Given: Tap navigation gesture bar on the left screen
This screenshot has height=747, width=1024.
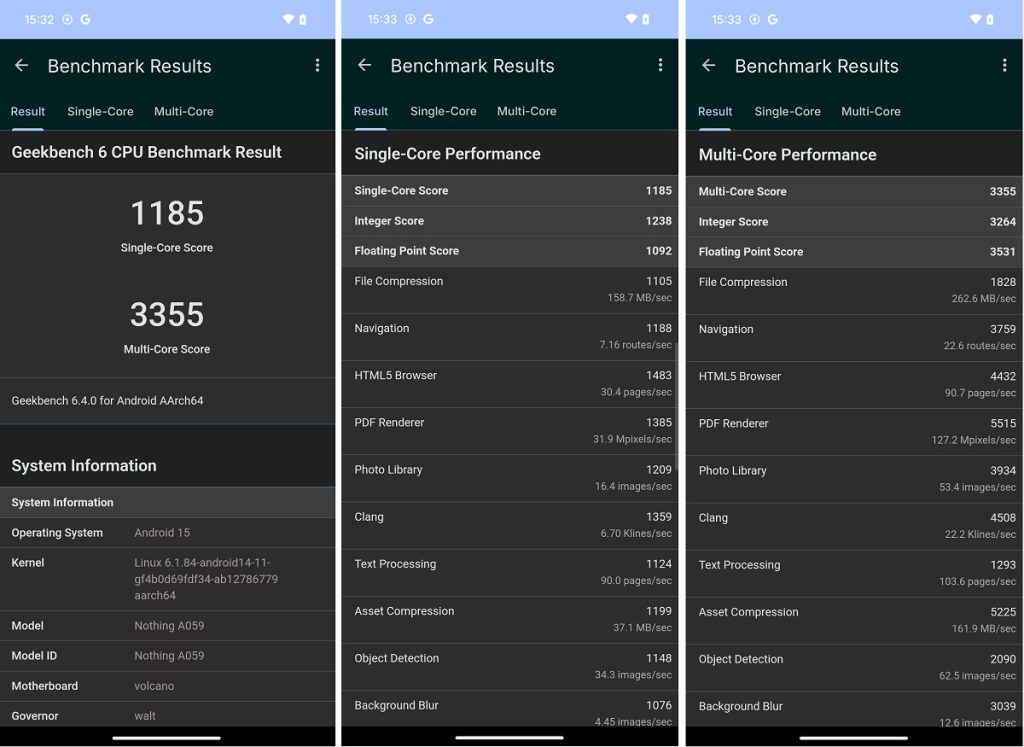Looking at the screenshot, I should (x=167, y=738).
